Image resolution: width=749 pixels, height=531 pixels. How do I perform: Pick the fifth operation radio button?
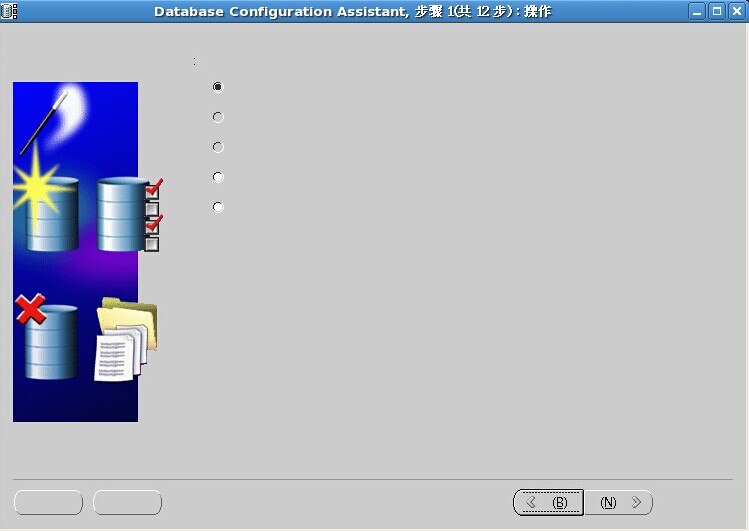coord(218,207)
